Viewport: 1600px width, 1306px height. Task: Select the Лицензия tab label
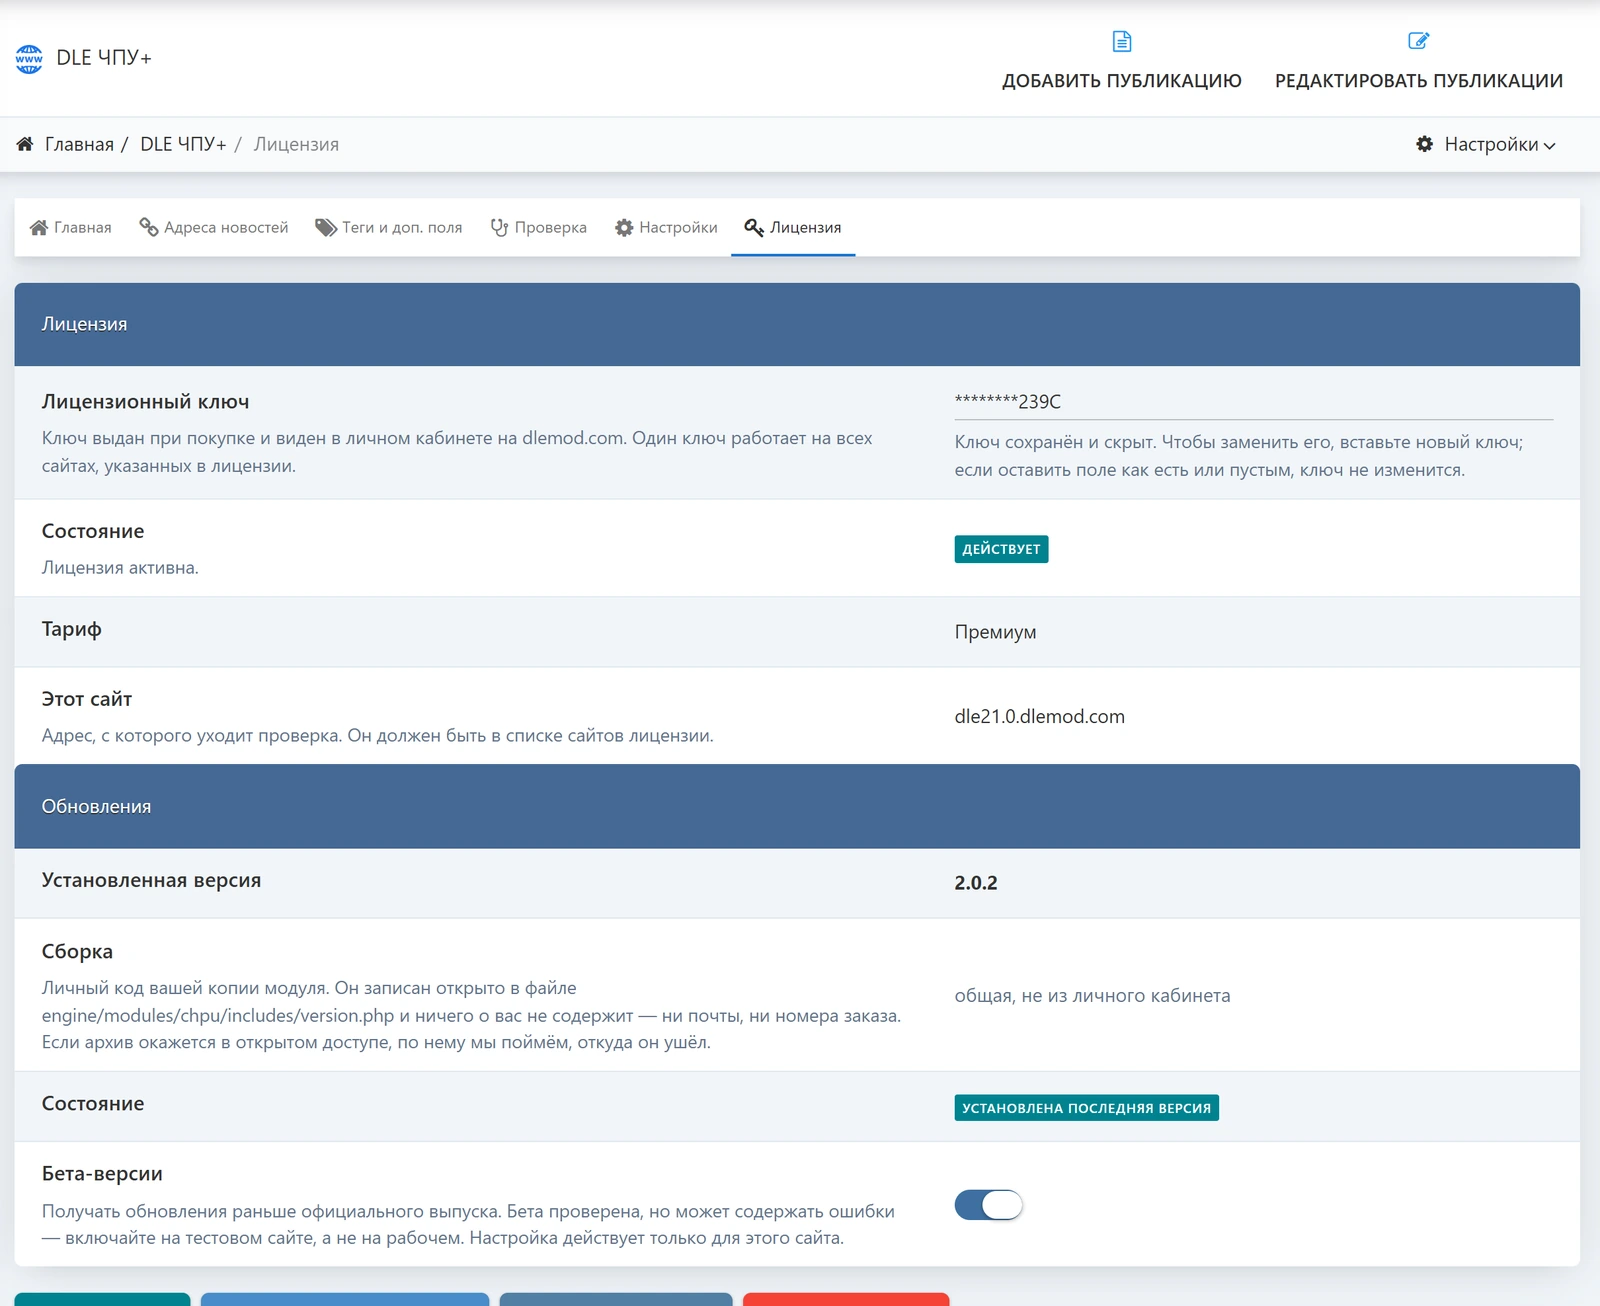[805, 228]
